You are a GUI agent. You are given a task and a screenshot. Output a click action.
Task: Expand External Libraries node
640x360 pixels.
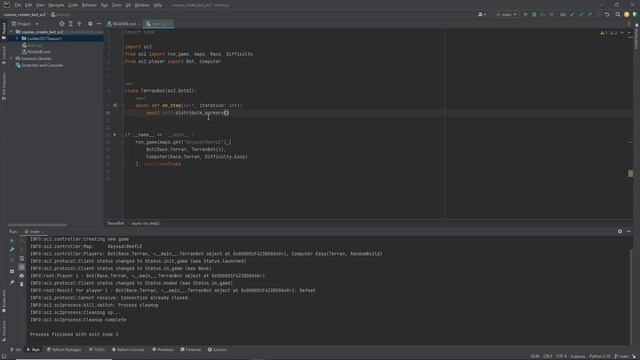pos(12,58)
